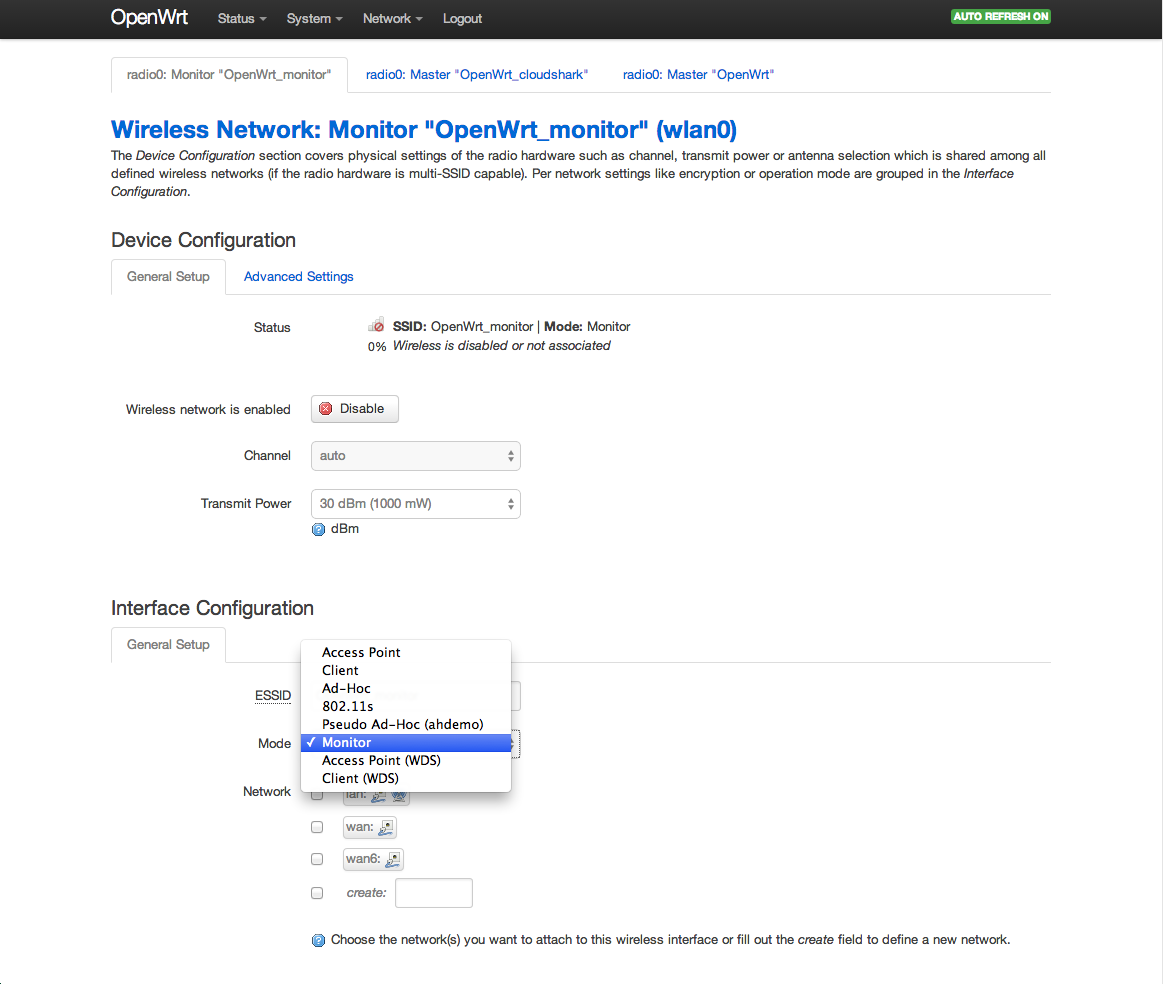Tick the create network checkbox
The width and height of the screenshot is (1163, 984).
point(317,893)
